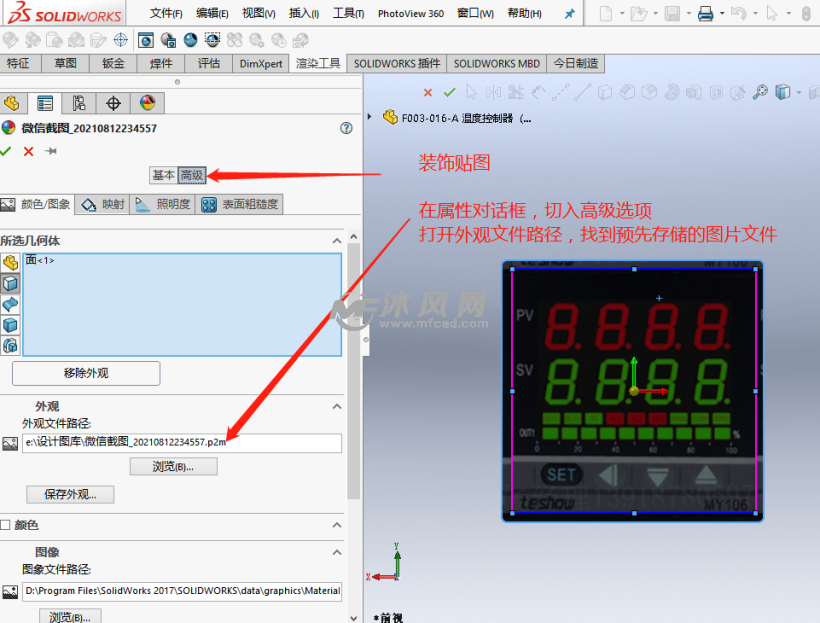Open the New document dropdown arrow
This screenshot has height=623, width=820.
click(x=622, y=14)
